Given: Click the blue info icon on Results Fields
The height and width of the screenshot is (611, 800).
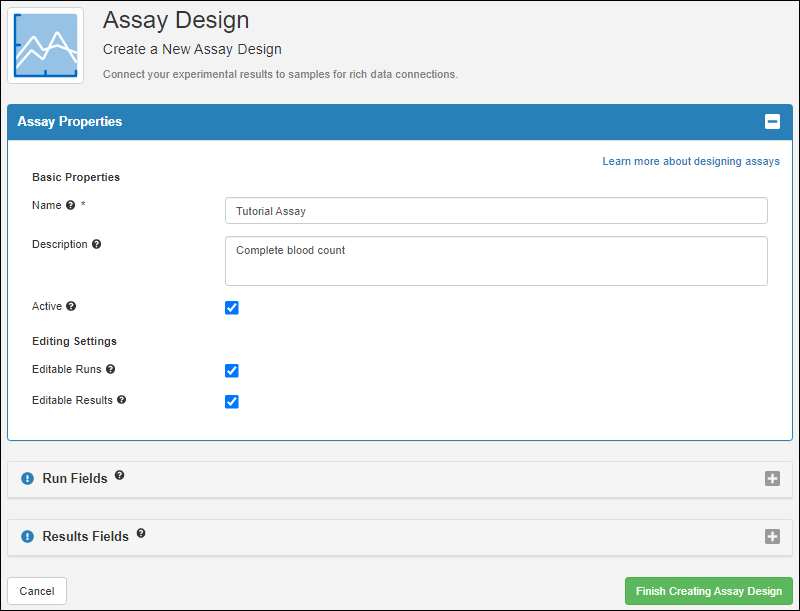Looking at the screenshot, I should [27, 537].
